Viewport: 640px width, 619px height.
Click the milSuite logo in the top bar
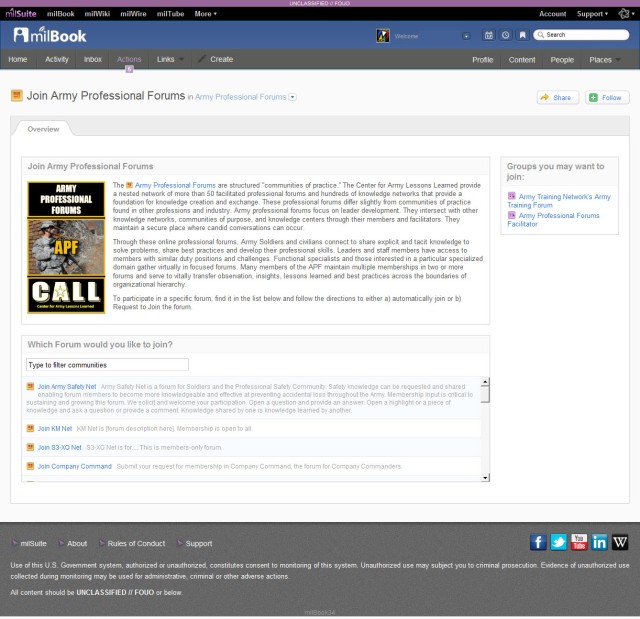[x=21, y=13]
